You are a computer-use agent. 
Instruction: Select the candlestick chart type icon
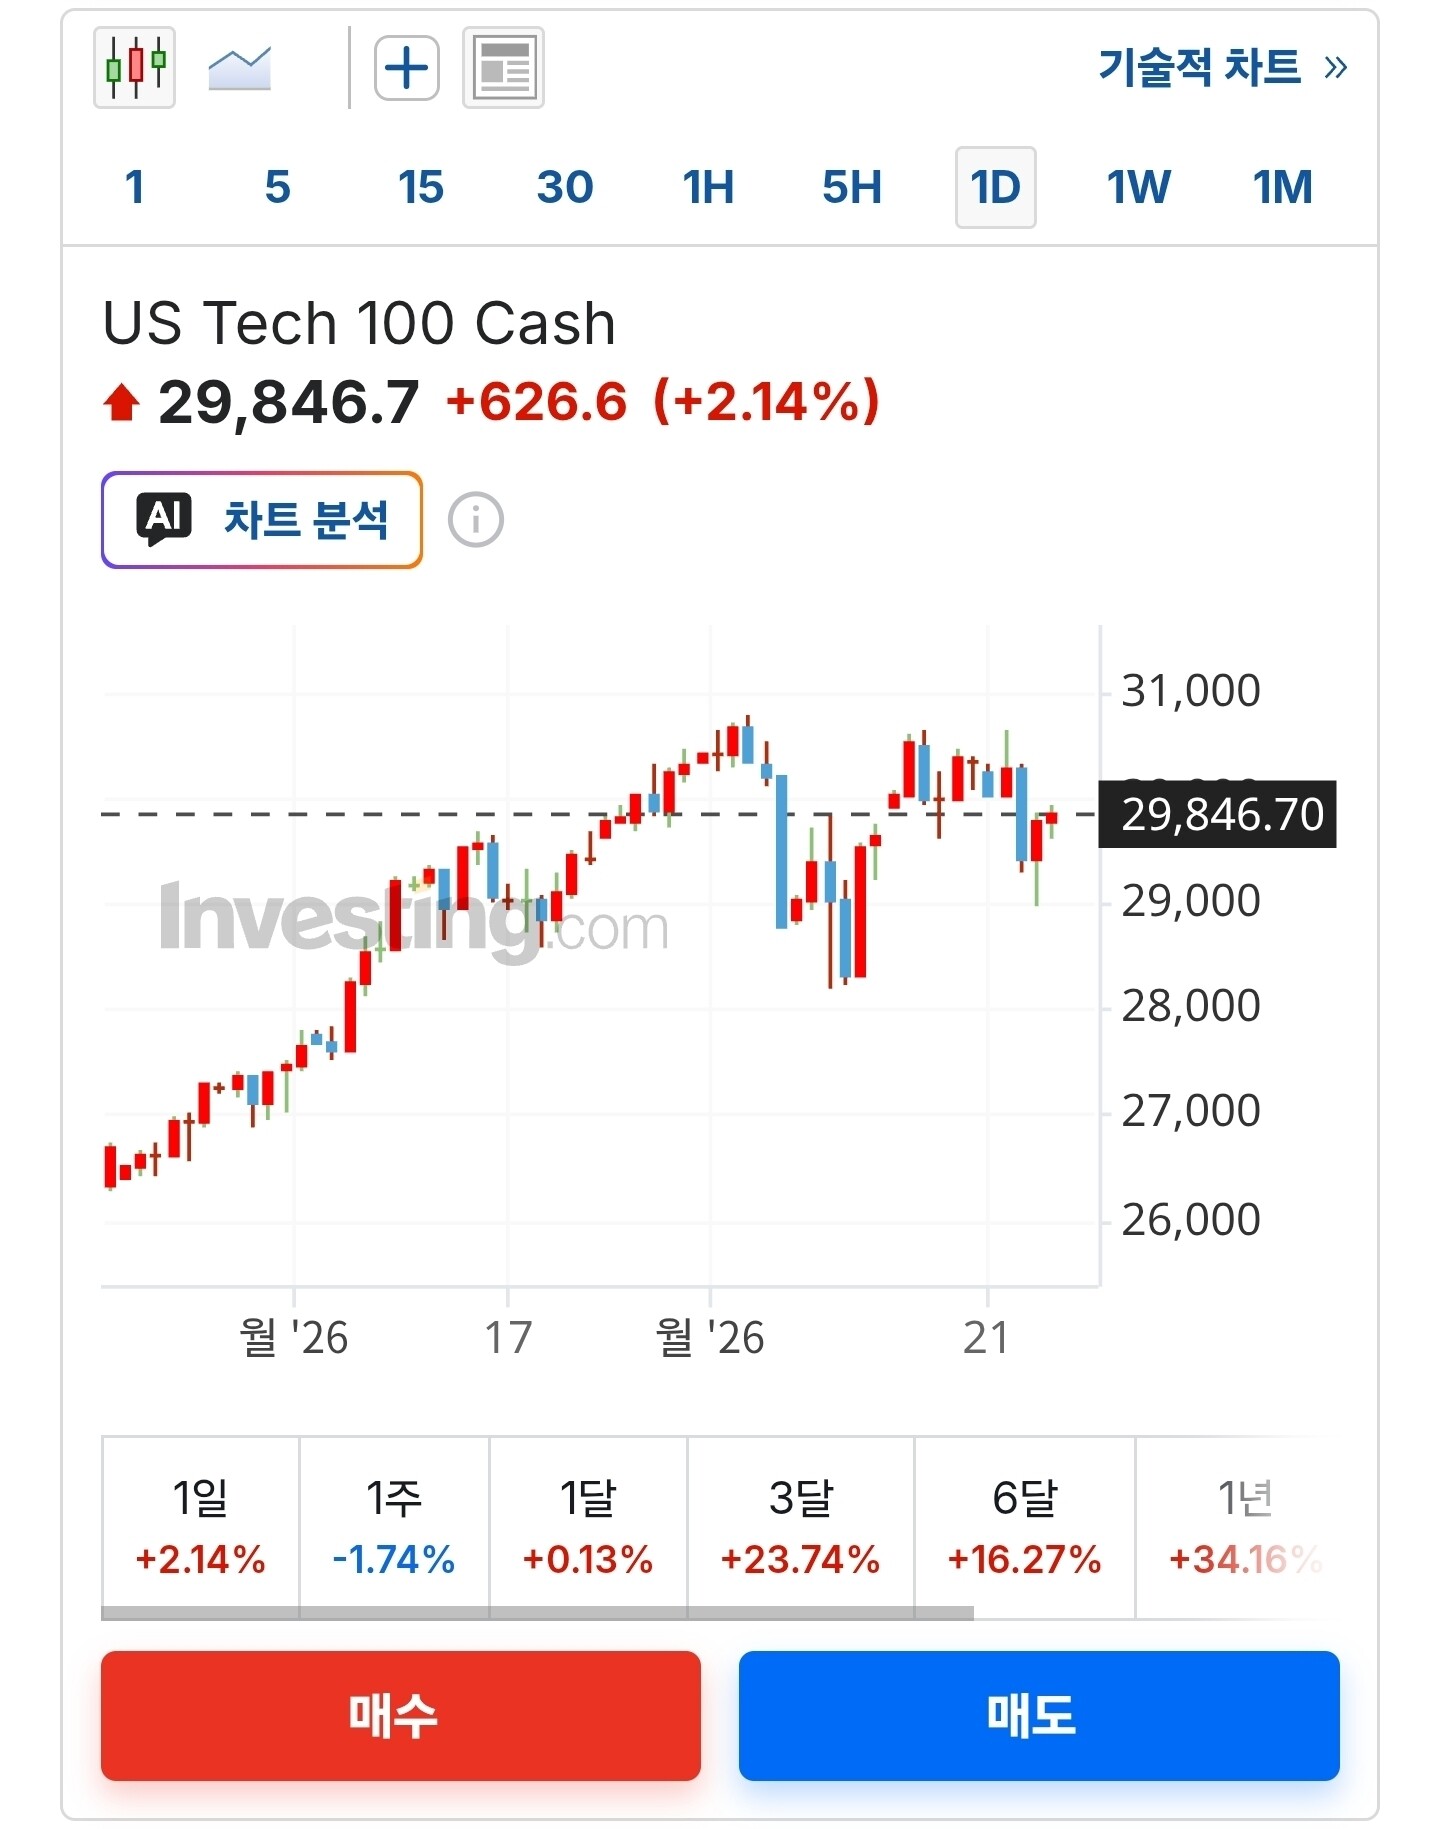pyautogui.click(x=134, y=68)
